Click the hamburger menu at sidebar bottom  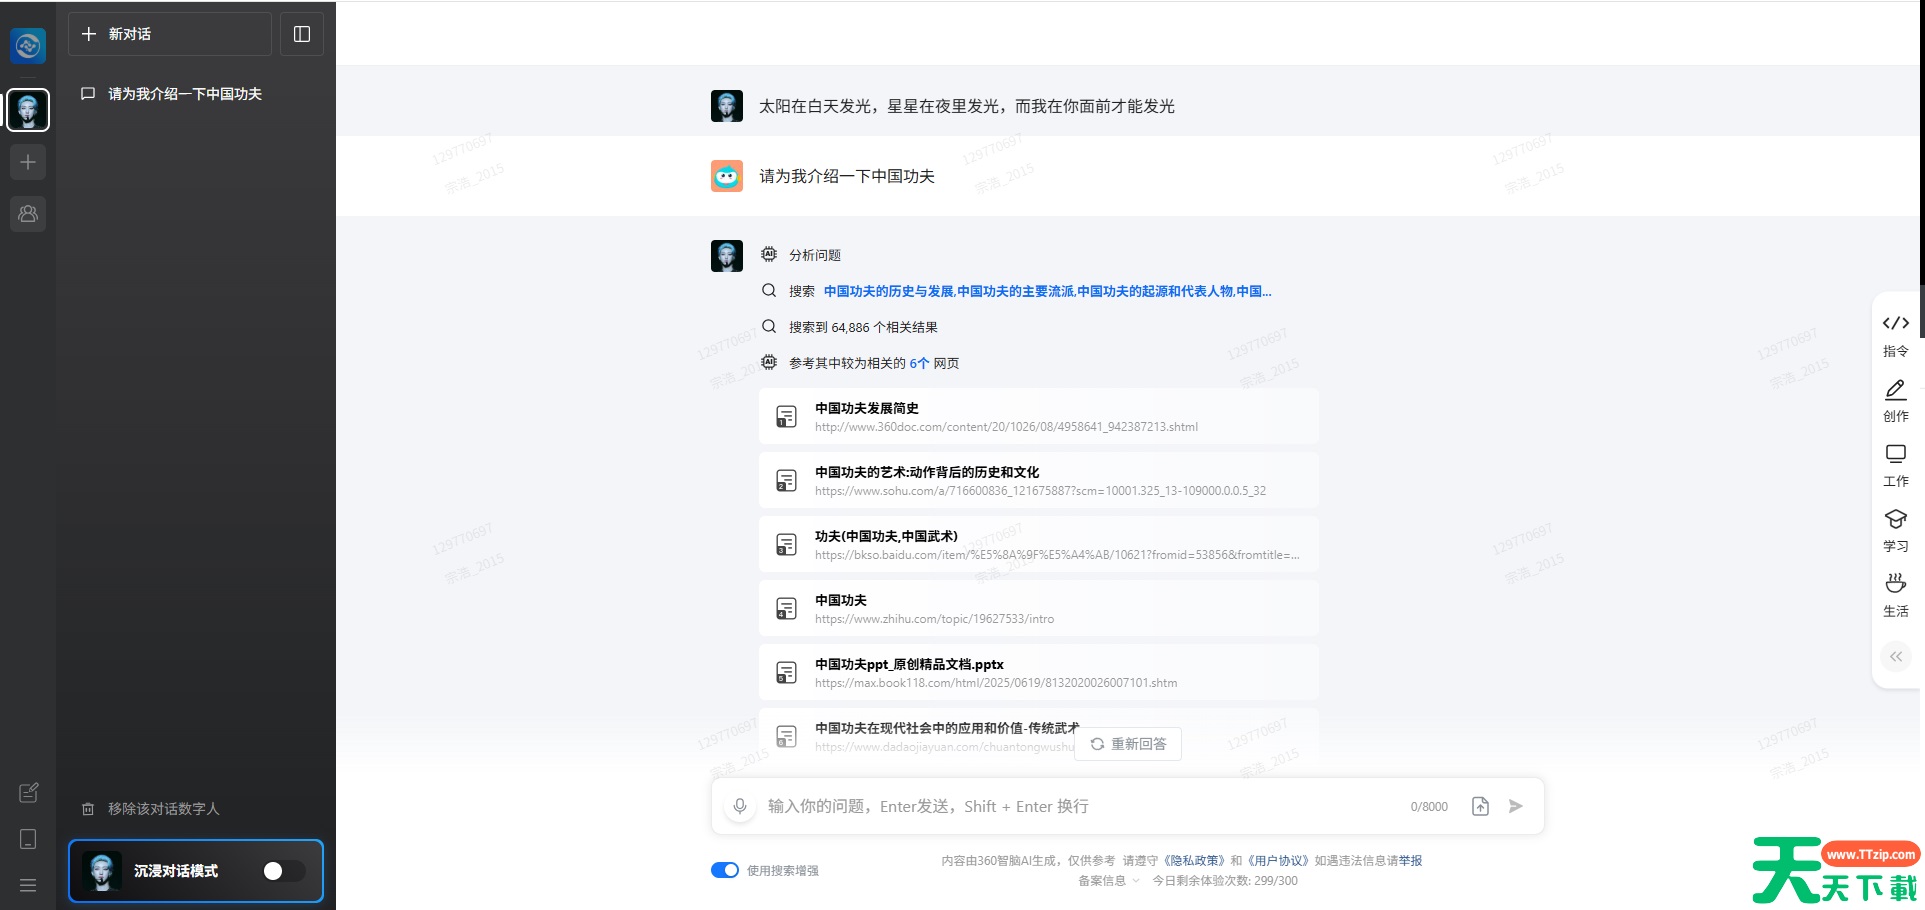(x=28, y=885)
